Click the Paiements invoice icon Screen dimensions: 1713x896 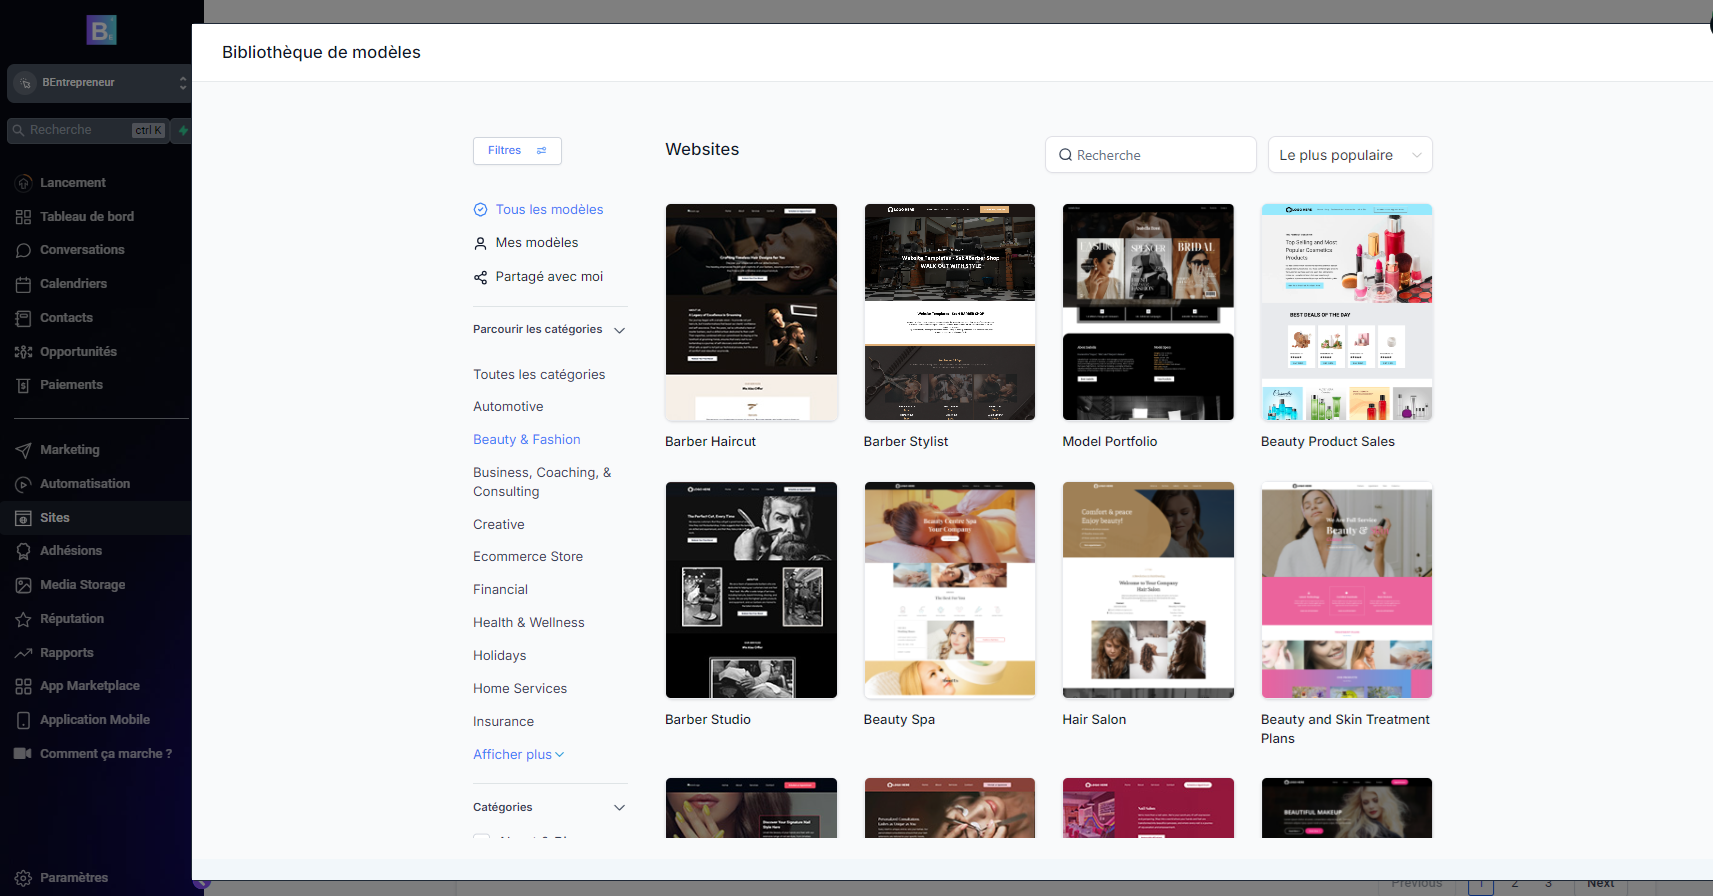[x=23, y=385]
